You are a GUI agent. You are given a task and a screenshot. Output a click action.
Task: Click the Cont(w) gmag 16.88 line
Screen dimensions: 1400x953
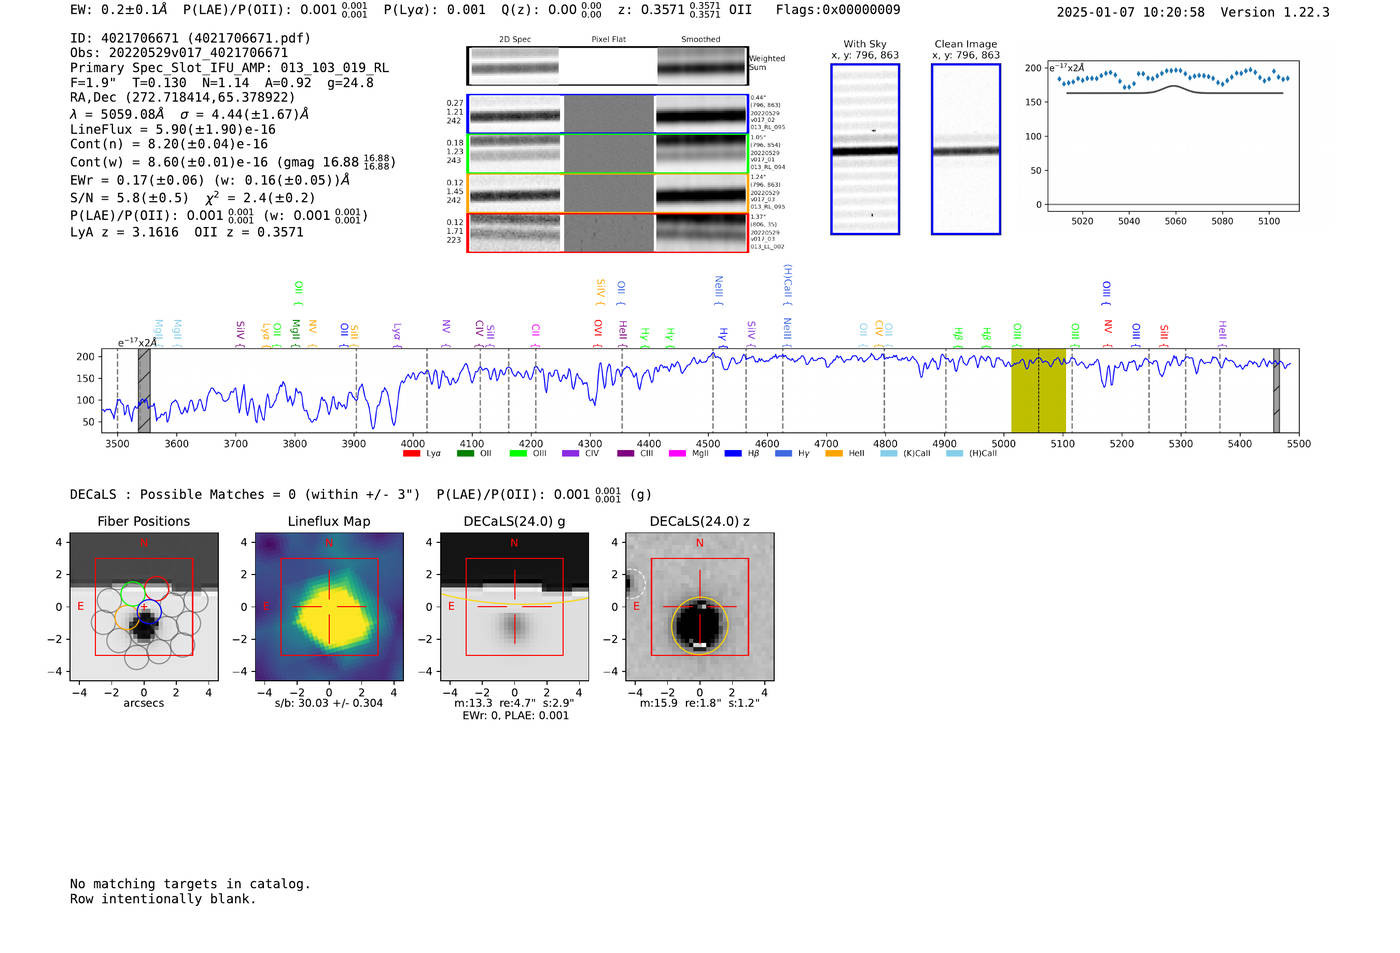[233, 161]
